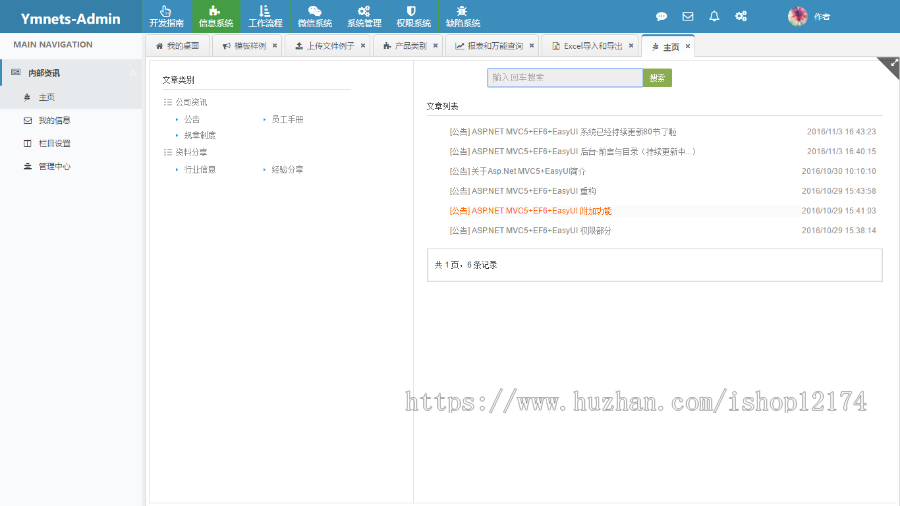Viewport: 900px width, 506px height.
Task: Open article 关于Asp.Net MVC5+EasyUI简介
Action: click(517, 171)
